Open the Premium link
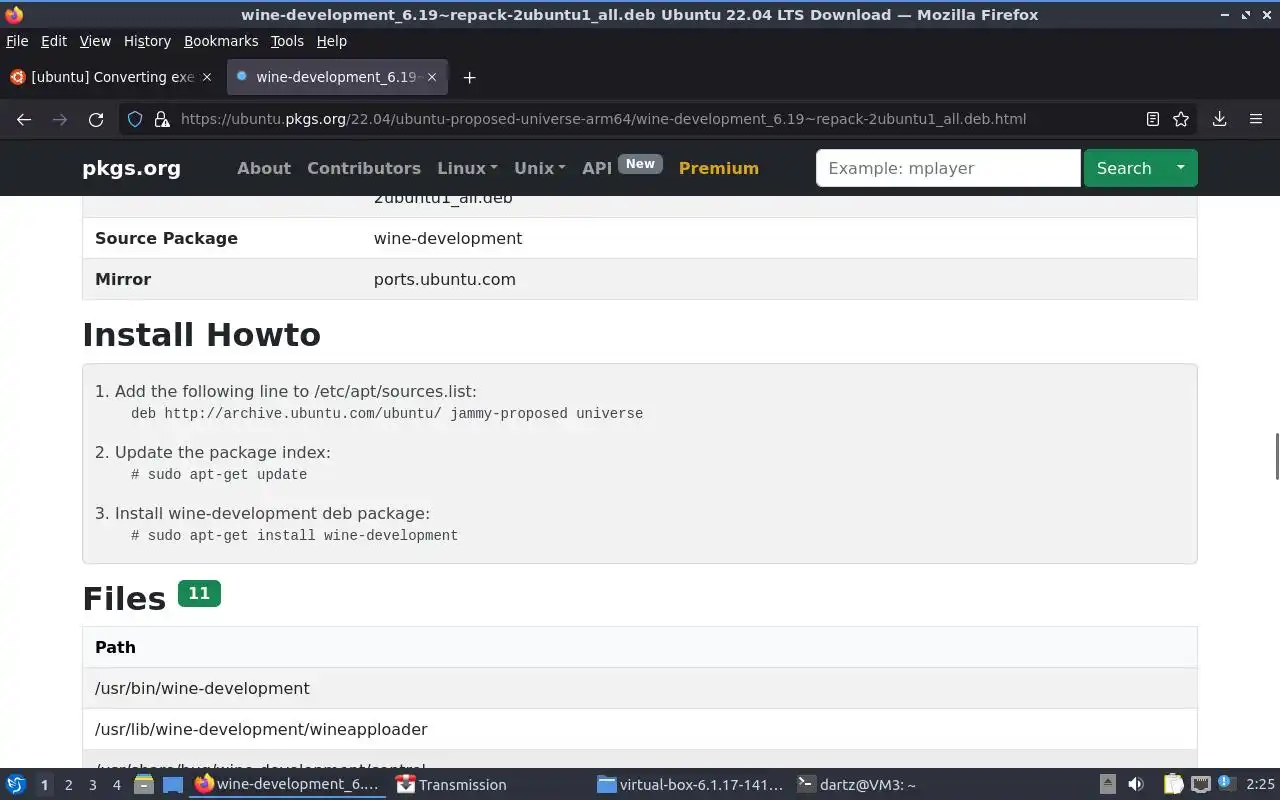This screenshot has height=800, width=1280. (718, 168)
